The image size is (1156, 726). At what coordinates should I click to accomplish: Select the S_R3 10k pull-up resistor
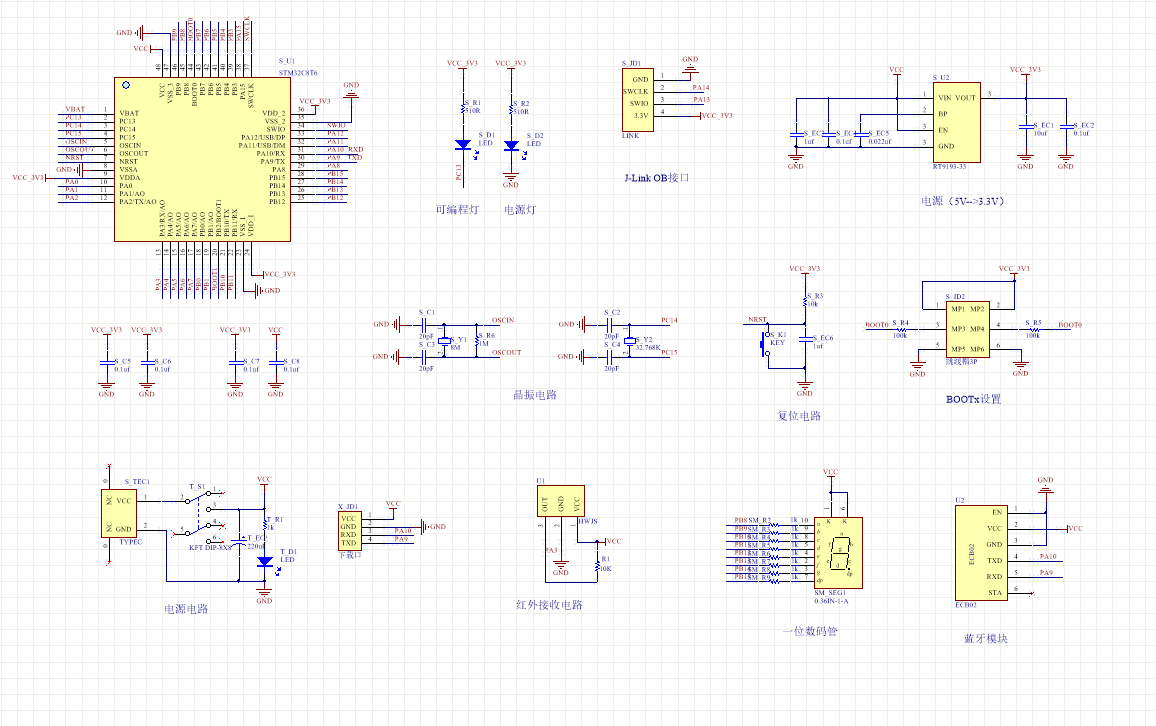[805, 301]
